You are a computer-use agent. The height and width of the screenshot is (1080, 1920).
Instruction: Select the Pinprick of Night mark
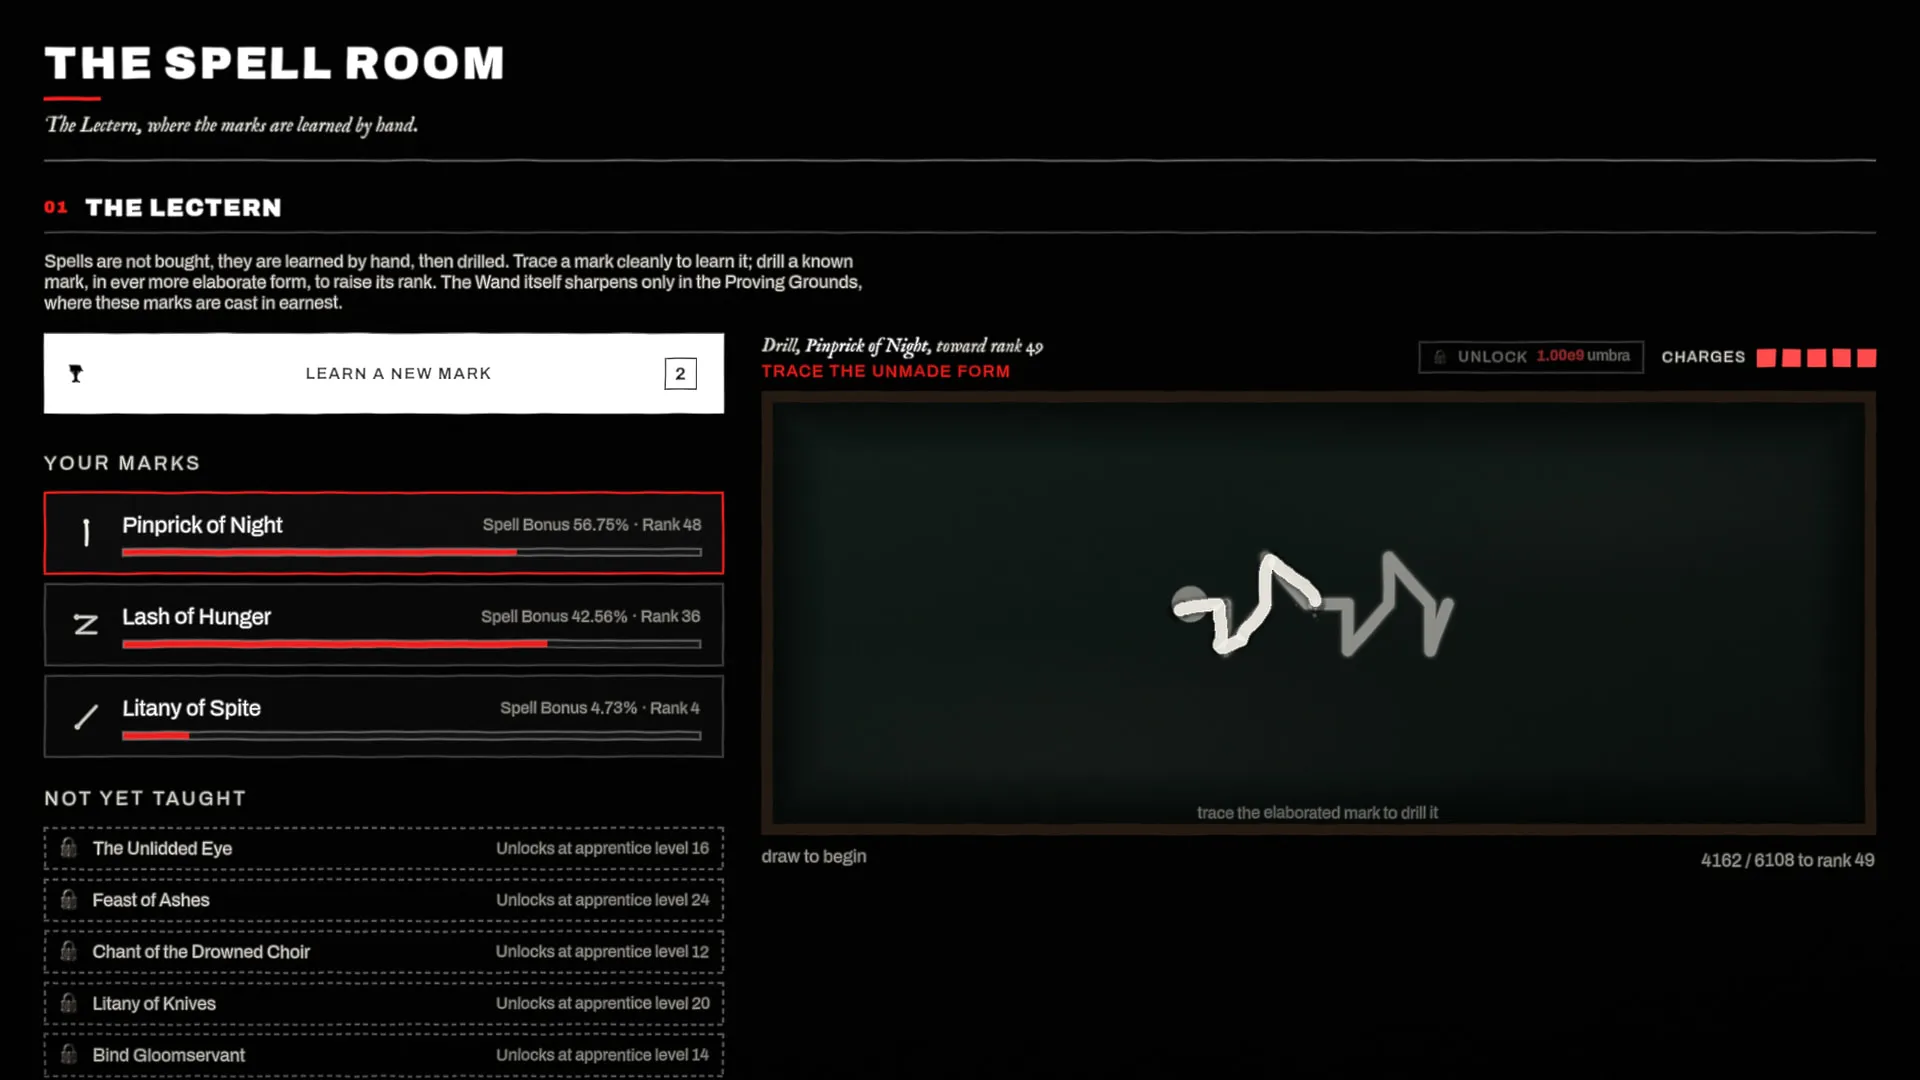384,533
